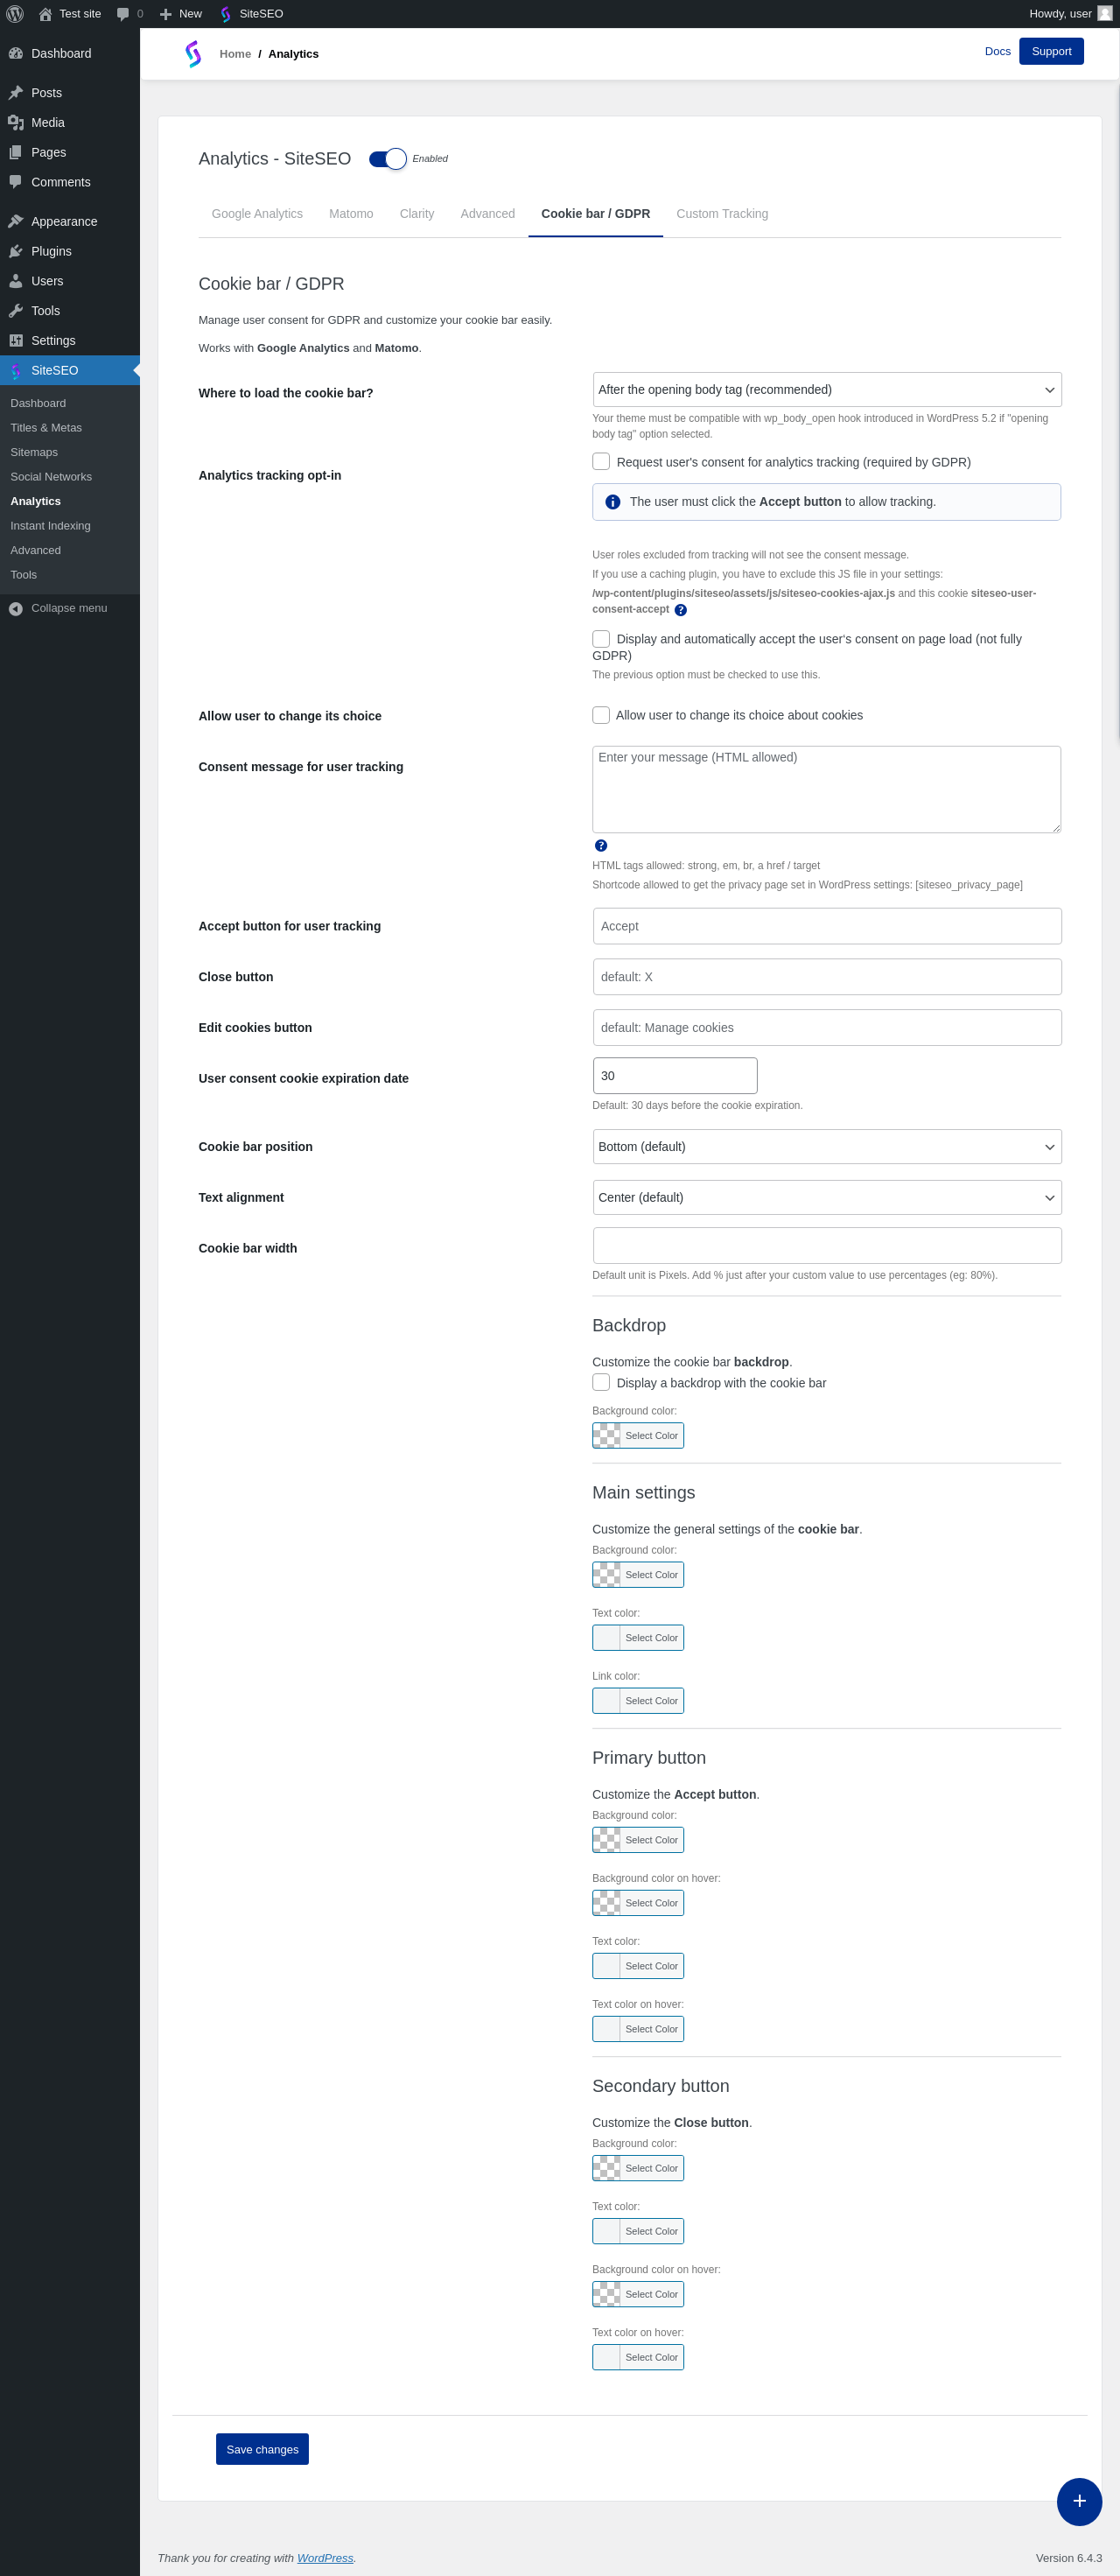The image size is (1120, 2576).
Task: Switch to the Google Analytics tab
Action: pyautogui.click(x=257, y=214)
